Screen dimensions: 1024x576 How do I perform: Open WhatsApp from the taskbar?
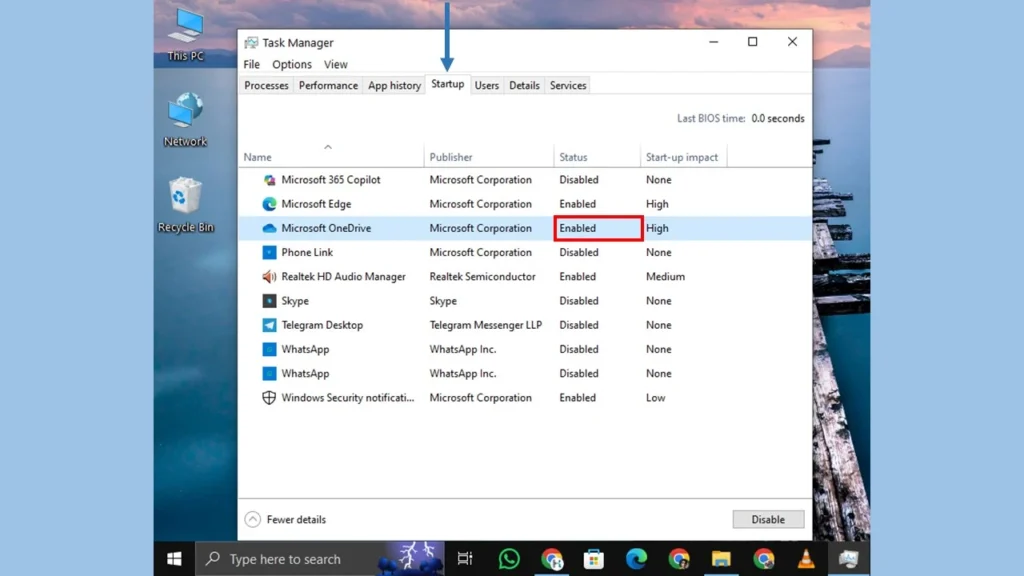[x=509, y=559]
